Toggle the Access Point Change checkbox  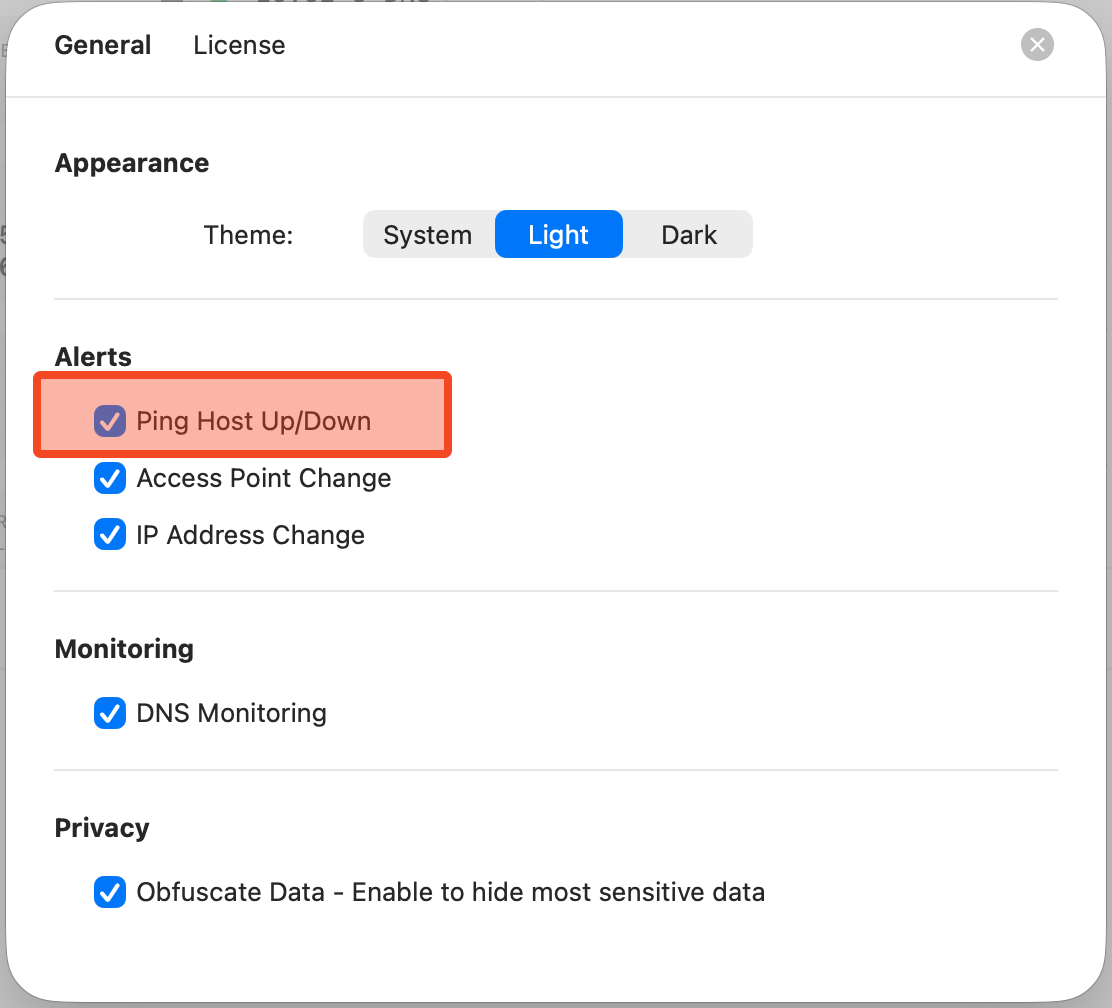click(x=109, y=479)
